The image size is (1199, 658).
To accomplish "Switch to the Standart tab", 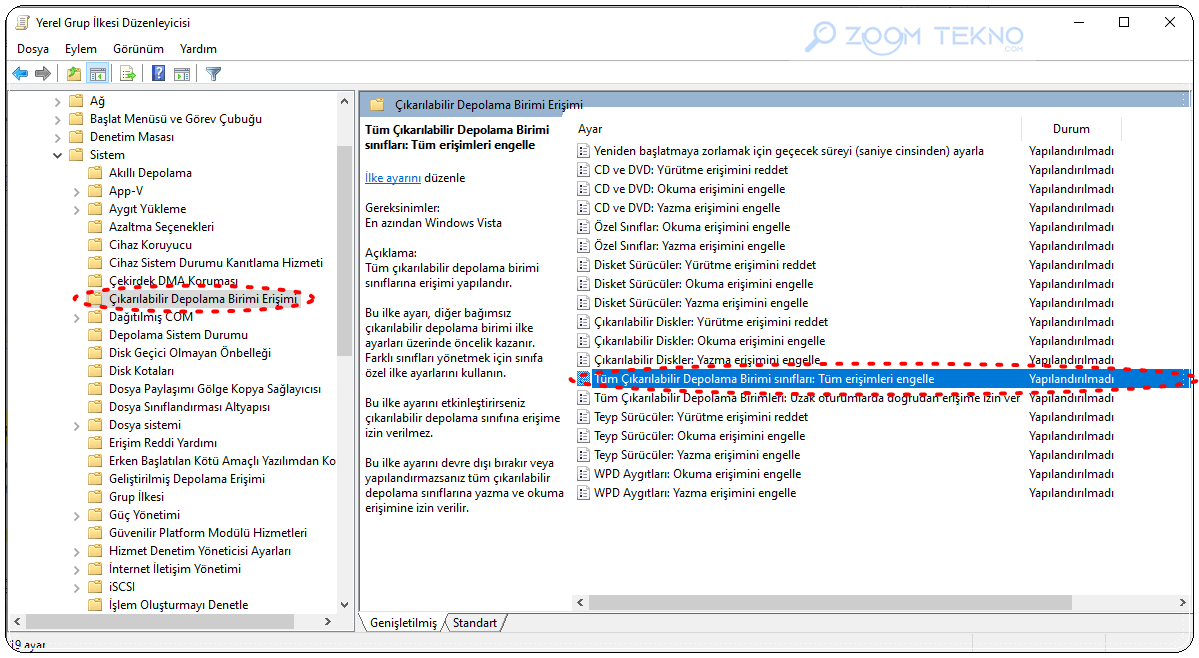I will (474, 623).
